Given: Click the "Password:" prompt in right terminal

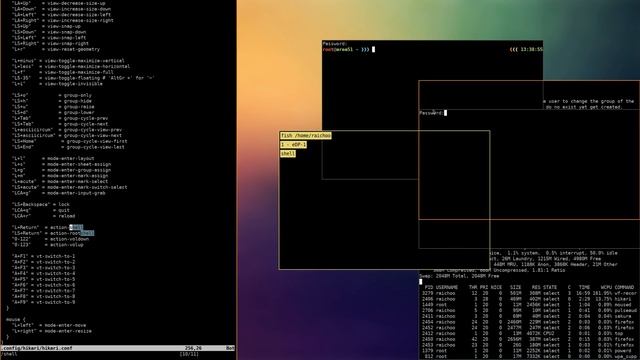Looking at the screenshot, I should pyautogui.click(x=431, y=113).
